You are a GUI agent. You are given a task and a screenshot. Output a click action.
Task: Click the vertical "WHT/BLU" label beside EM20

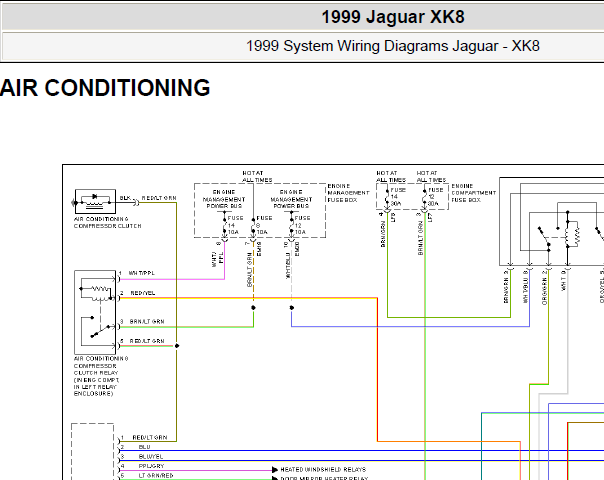tap(288, 266)
